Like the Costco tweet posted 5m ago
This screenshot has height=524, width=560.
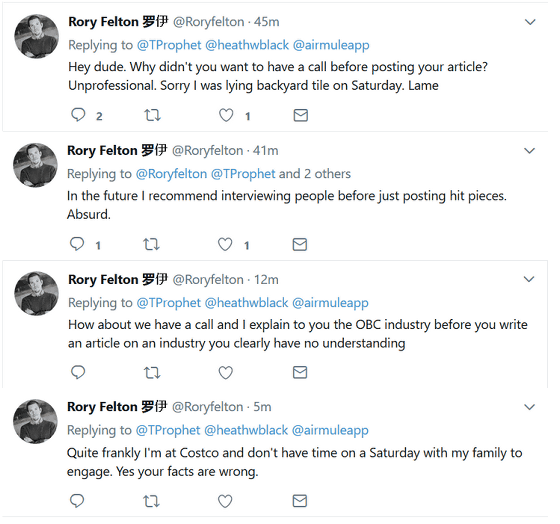tap(225, 501)
